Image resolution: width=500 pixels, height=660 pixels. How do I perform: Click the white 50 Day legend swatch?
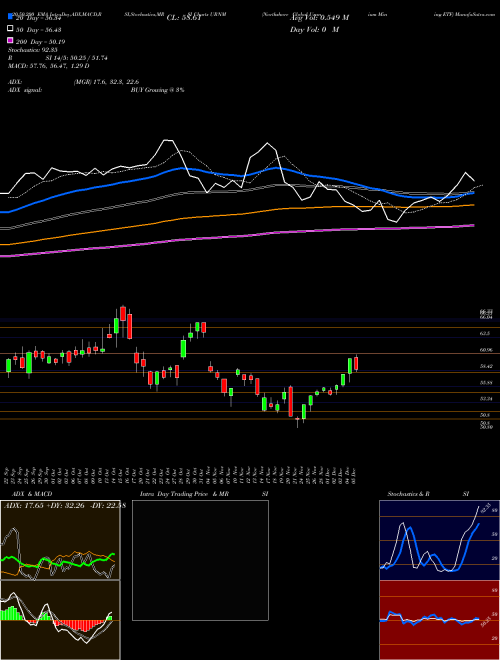[x=10, y=29]
